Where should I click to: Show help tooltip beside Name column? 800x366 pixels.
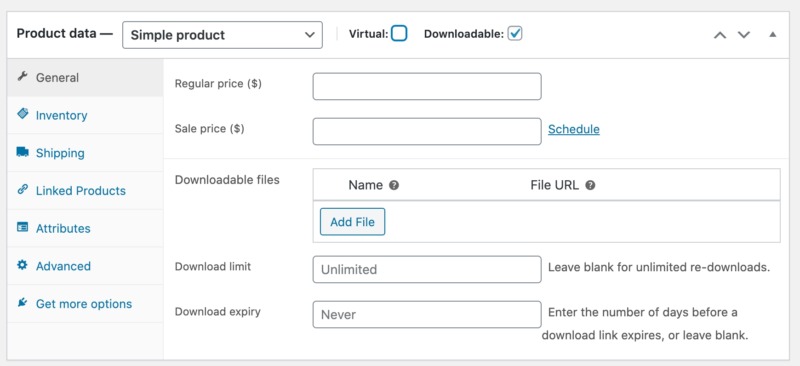tap(393, 185)
